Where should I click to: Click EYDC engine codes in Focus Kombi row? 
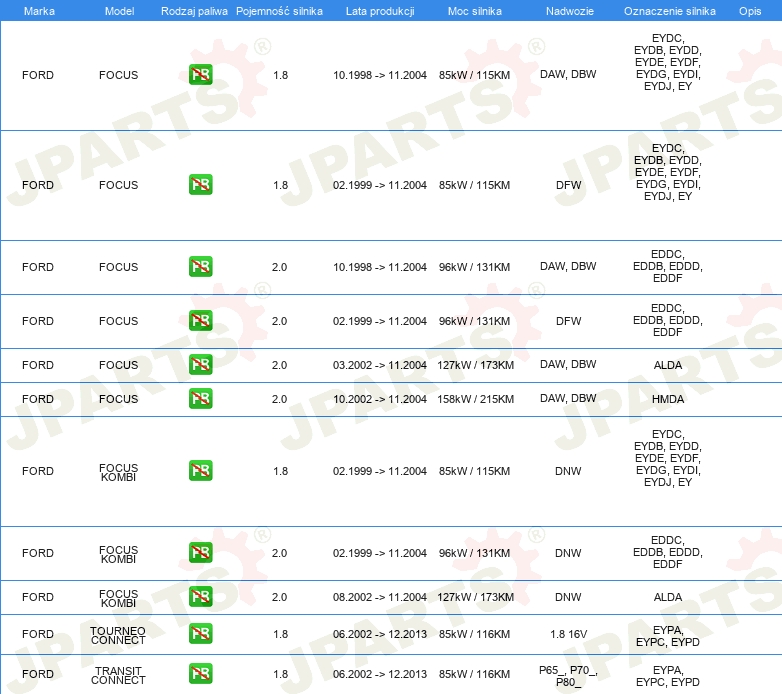[668, 458]
